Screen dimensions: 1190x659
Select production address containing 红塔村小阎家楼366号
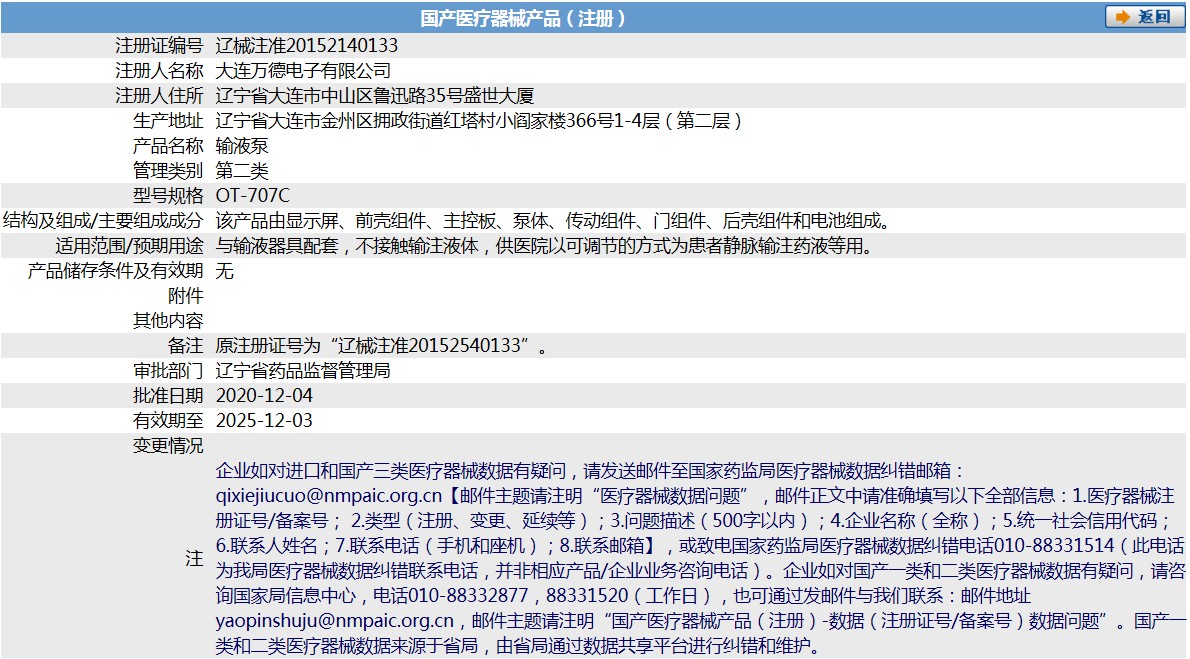(x=479, y=121)
